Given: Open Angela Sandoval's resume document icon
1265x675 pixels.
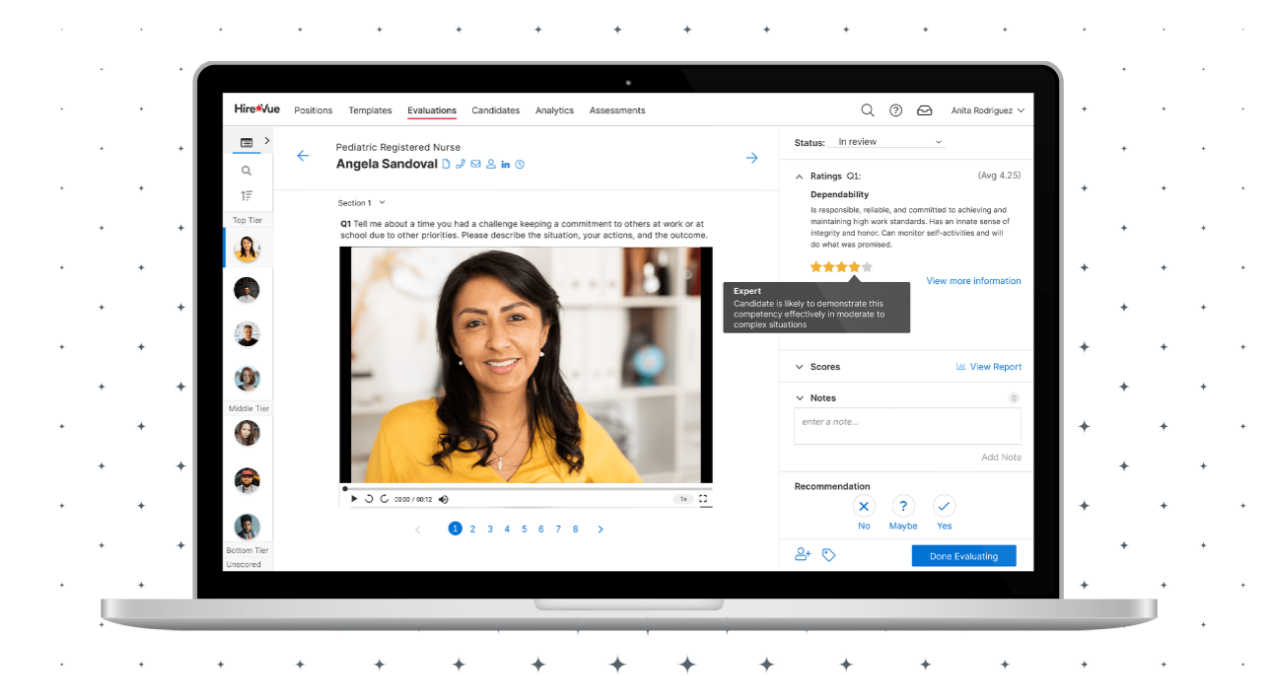Looking at the screenshot, I should (446, 164).
